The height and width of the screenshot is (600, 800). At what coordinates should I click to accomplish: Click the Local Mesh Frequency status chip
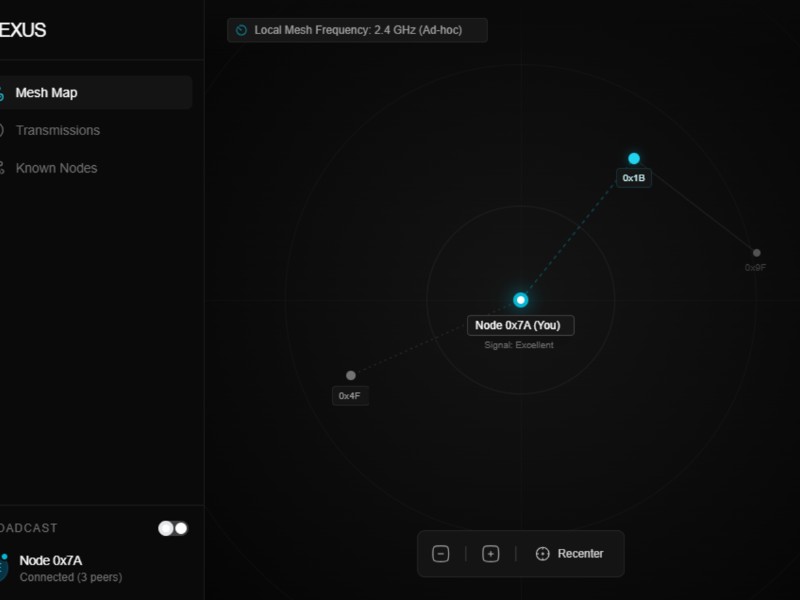click(357, 30)
